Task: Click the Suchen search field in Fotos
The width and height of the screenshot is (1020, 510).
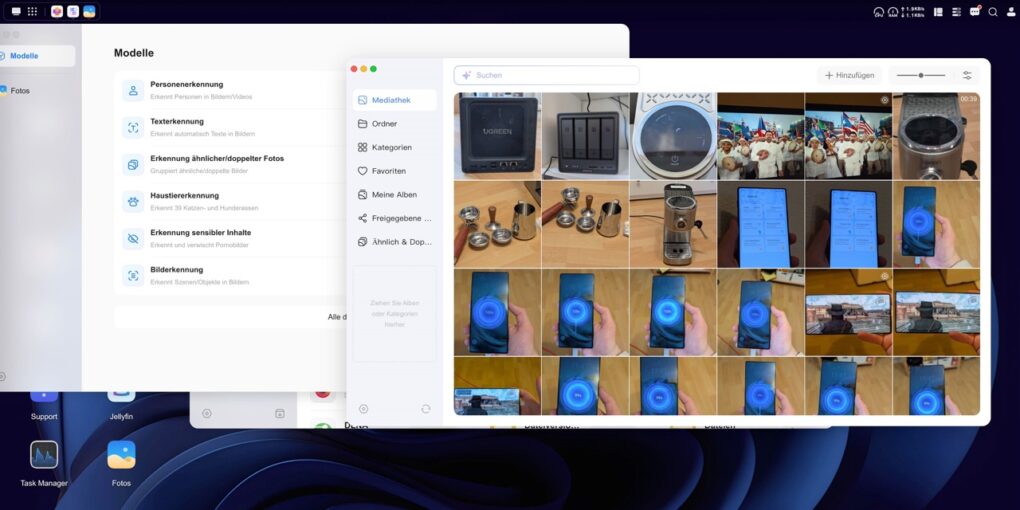Action: click(x=546, y=75)
